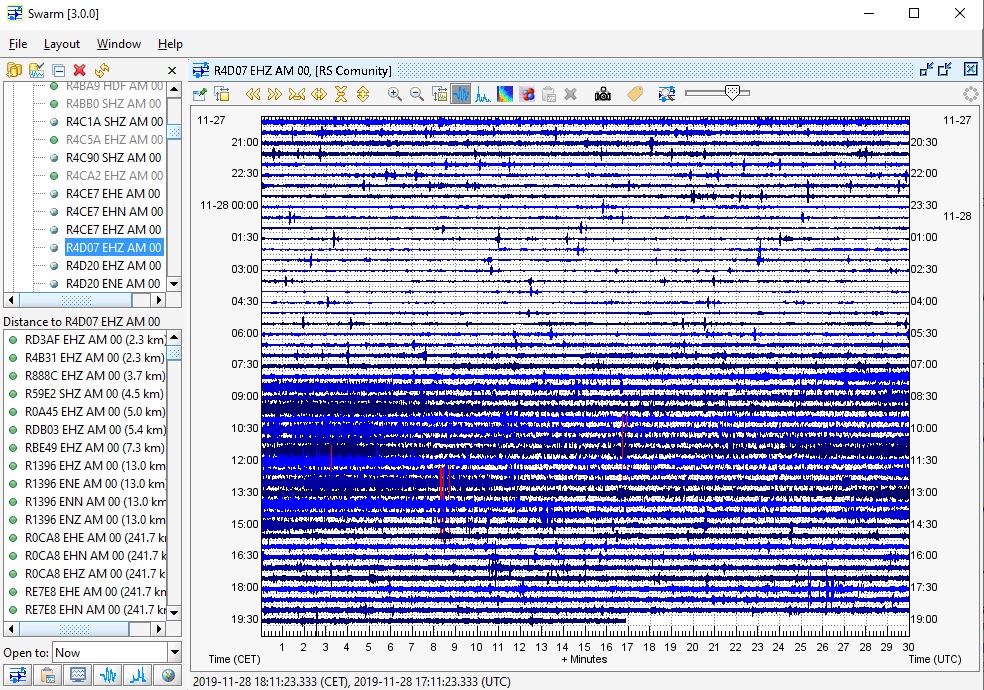Click the camera capture image icon
Viewport: 984px width, 690px height.
603,94
